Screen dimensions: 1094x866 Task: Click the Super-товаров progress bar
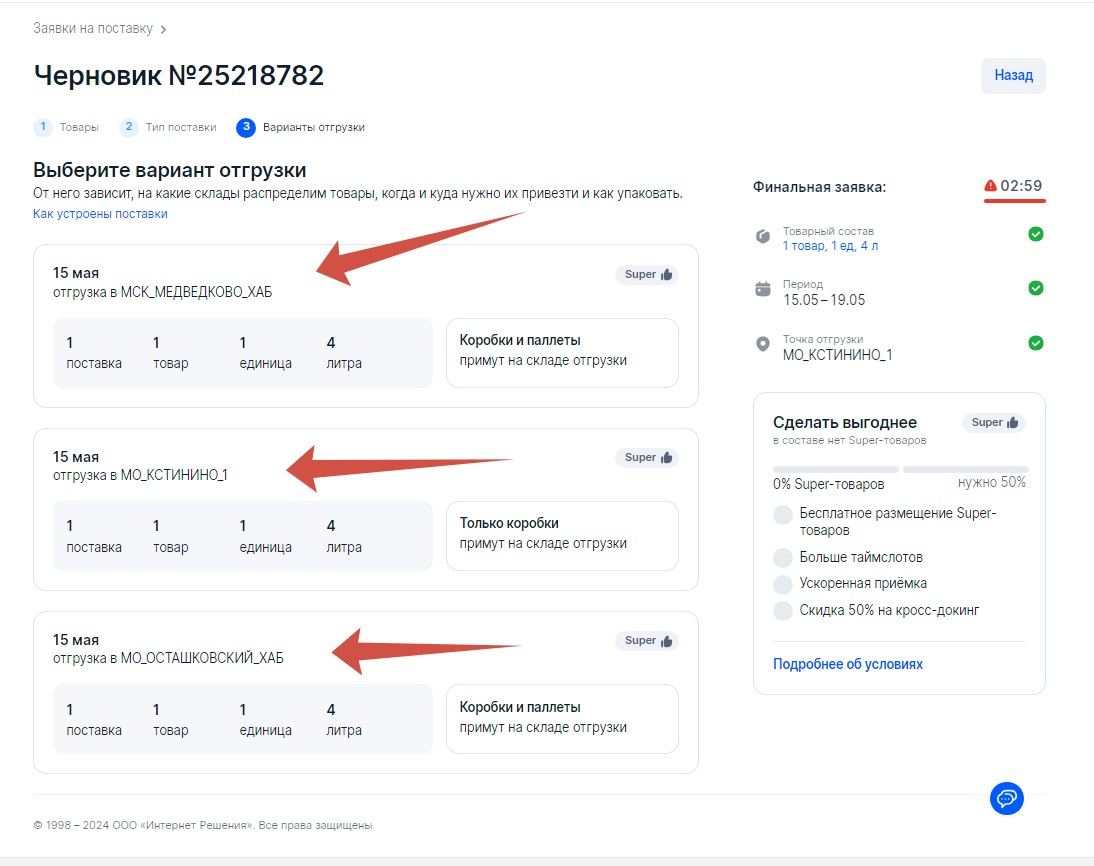click(900, 469)
